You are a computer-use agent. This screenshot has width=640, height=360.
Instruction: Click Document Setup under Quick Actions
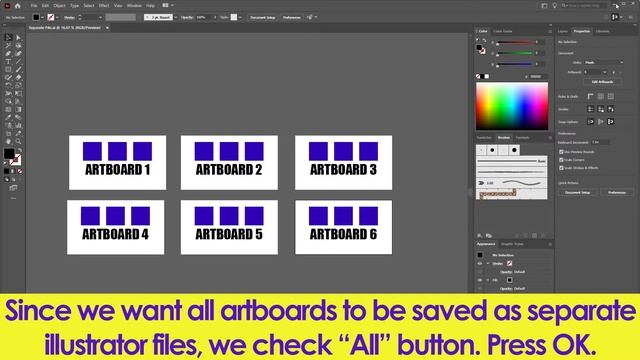(x=578, y=193)
